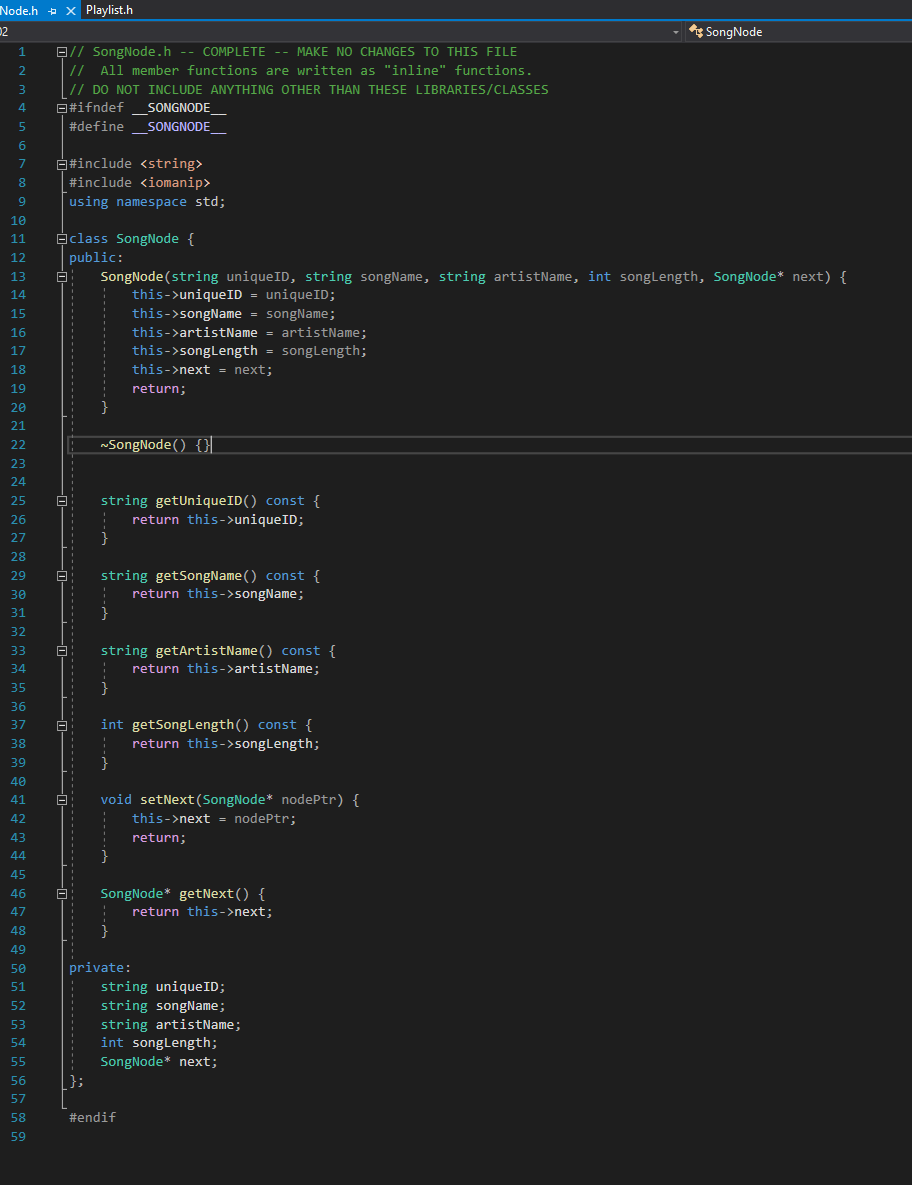The height and width of the screenshot is (1185, 912).
Task: Collapse the setNext function body
Action: pos(61,799)
